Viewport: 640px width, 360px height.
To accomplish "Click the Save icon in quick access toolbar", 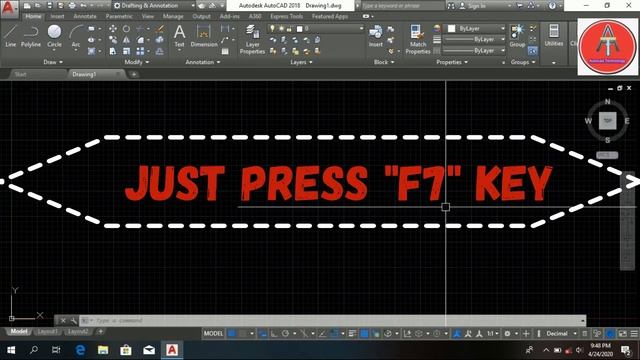I will tap(49, 6).
